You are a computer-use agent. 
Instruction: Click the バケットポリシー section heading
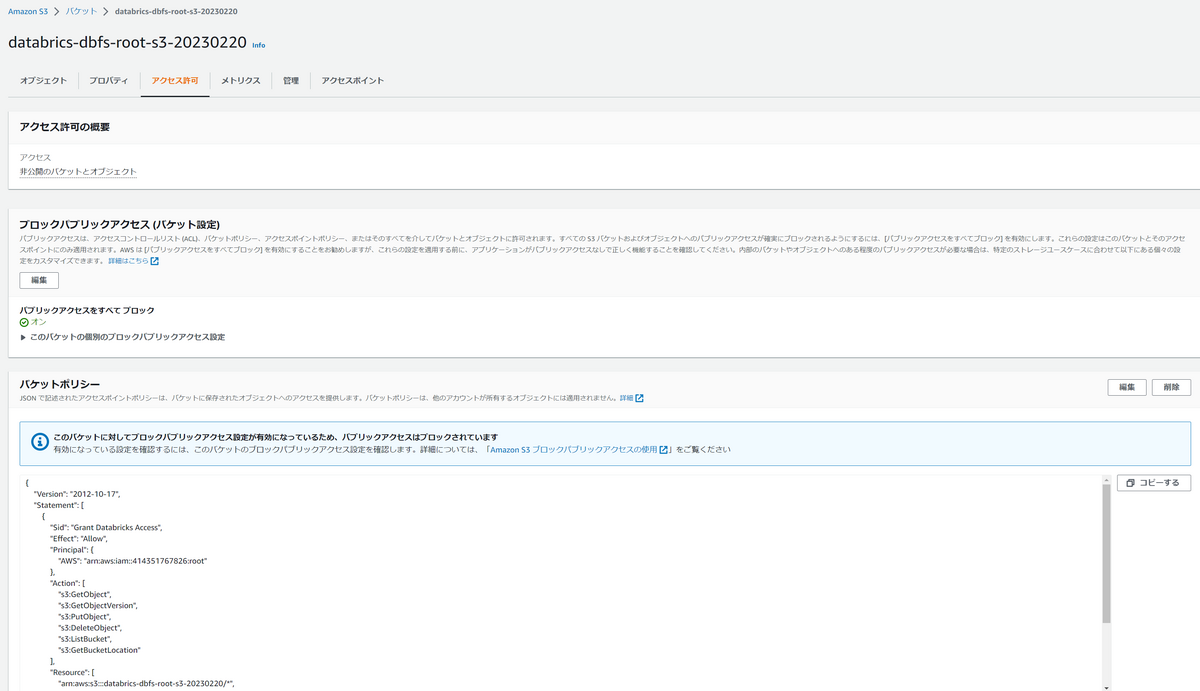(59, 383)
